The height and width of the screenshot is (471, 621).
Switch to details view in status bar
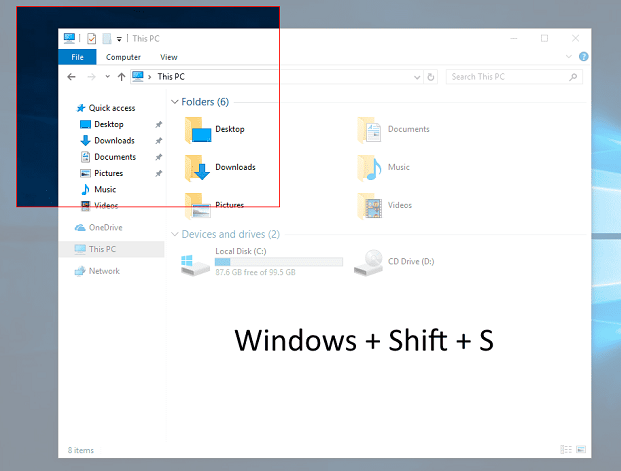566,451
